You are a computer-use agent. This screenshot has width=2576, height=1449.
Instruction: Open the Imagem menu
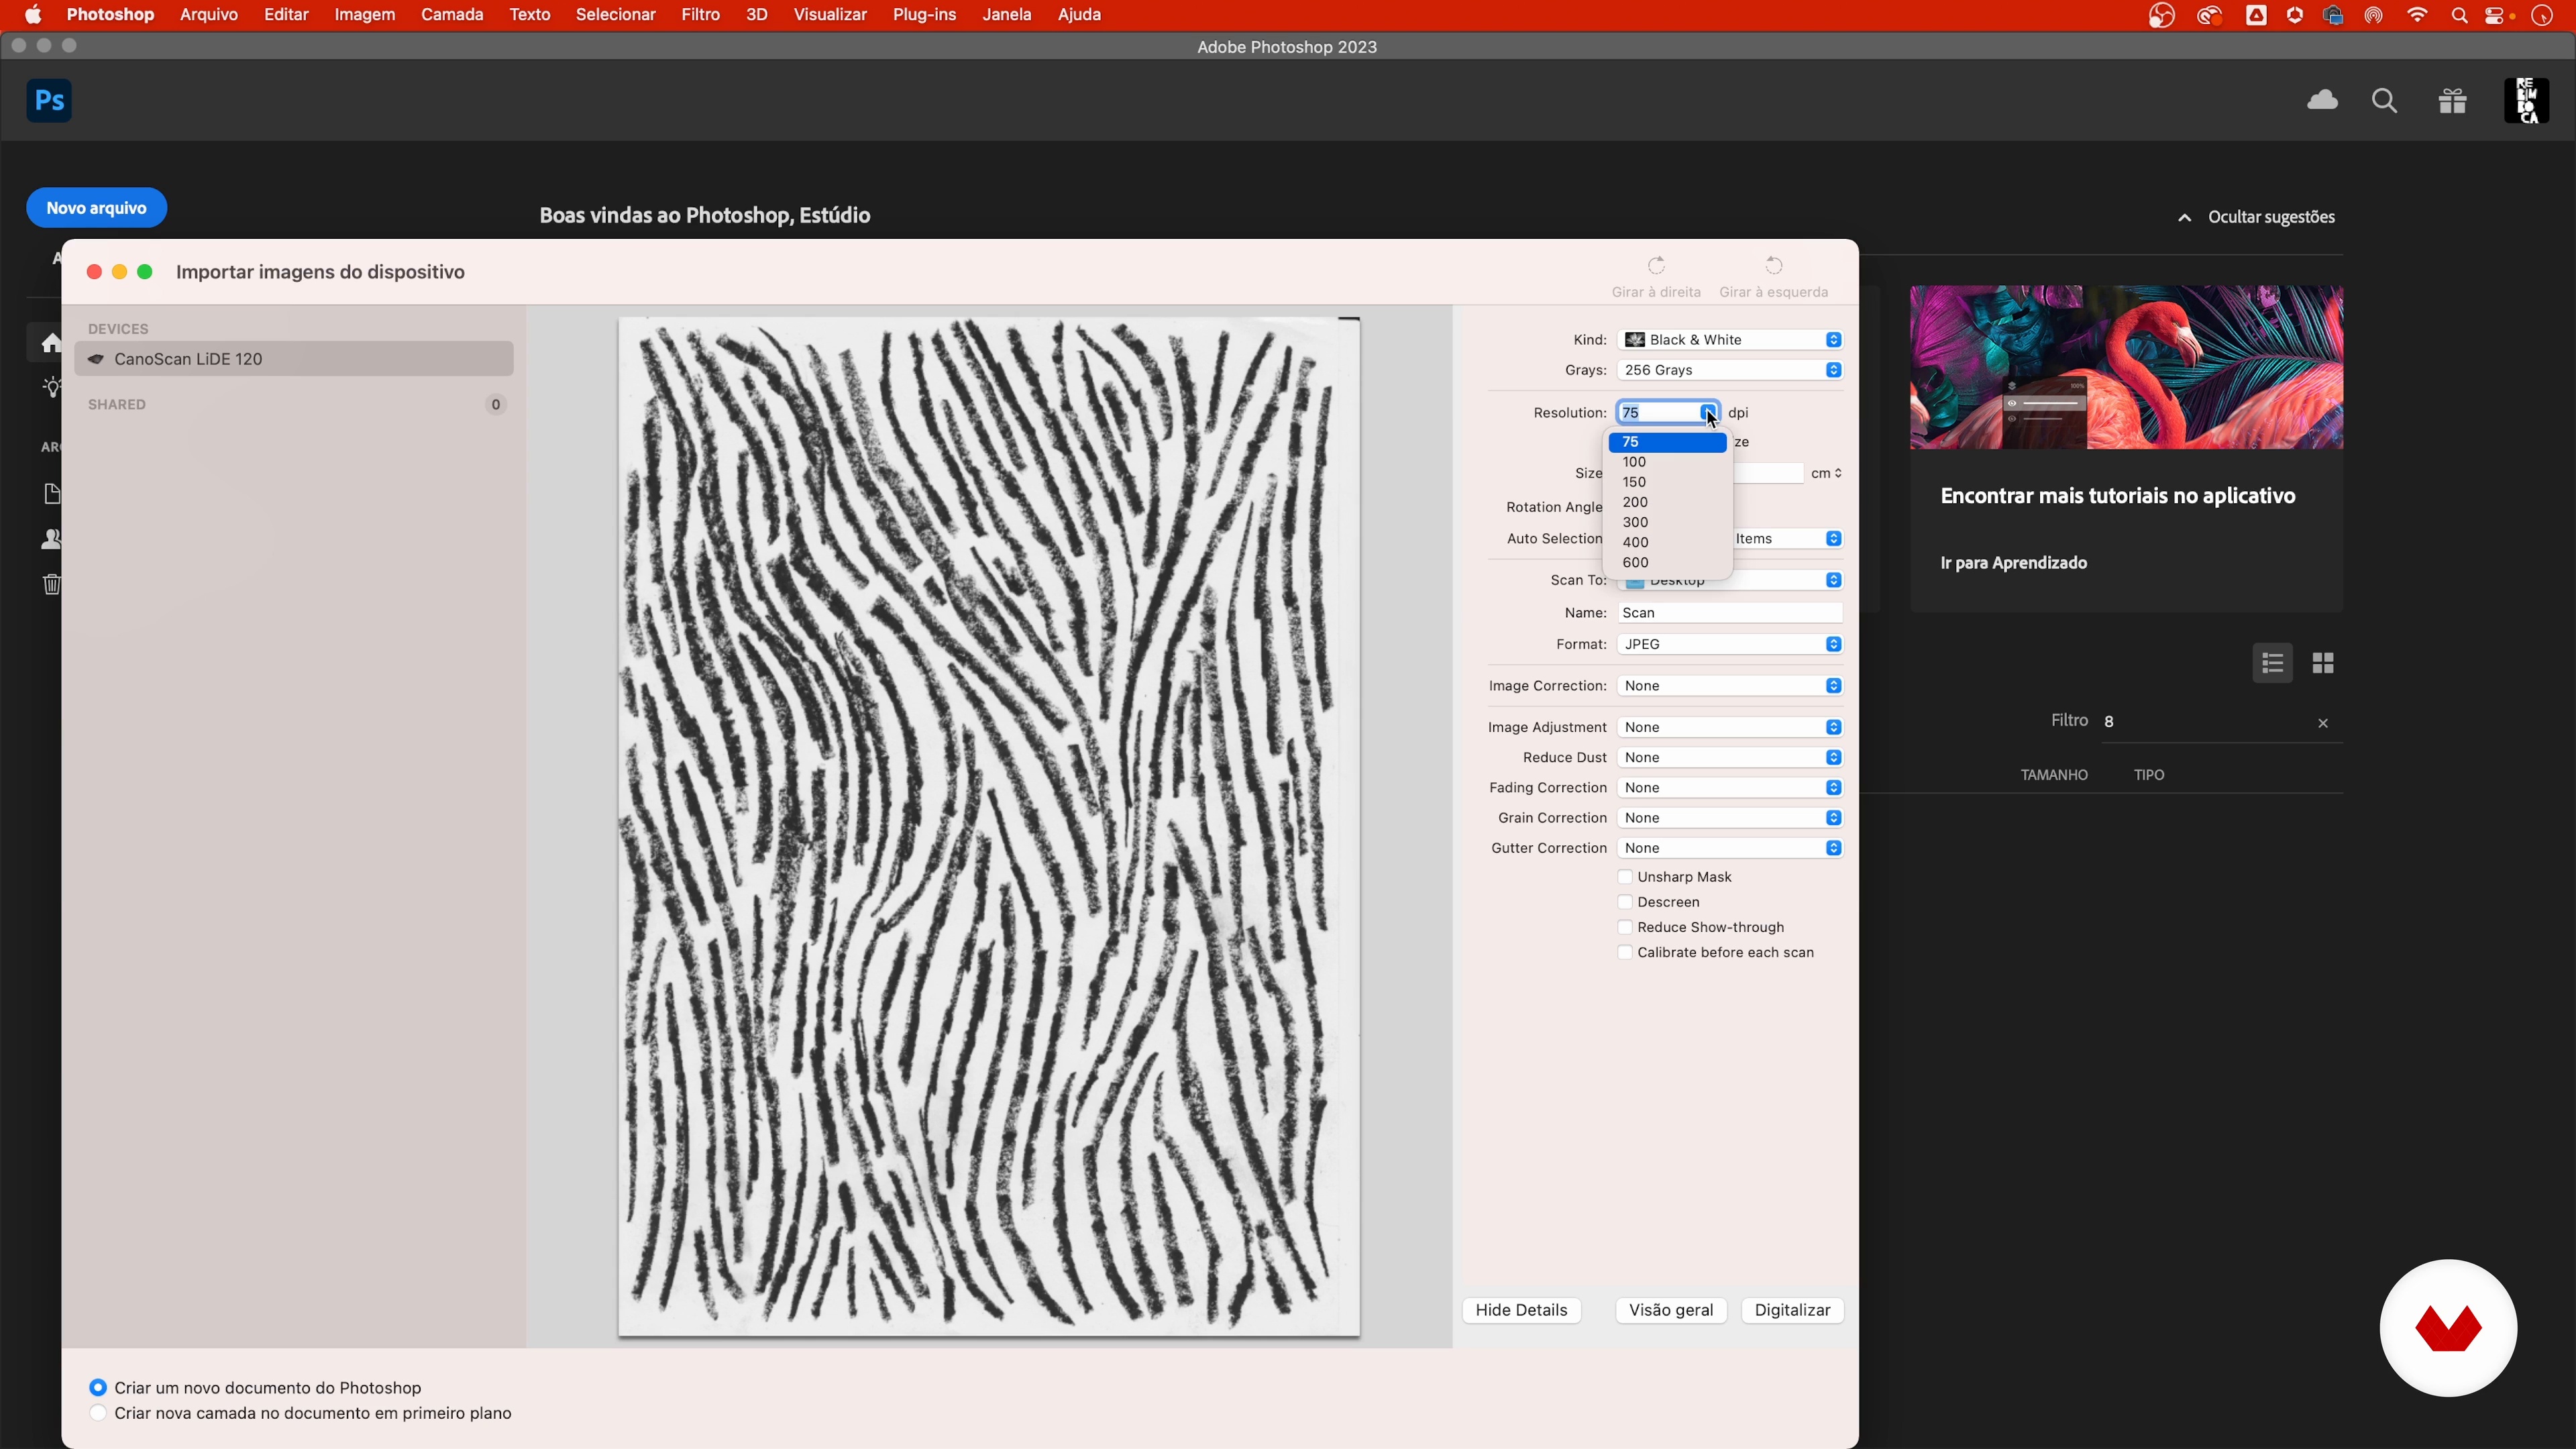(x=364, y=15)
